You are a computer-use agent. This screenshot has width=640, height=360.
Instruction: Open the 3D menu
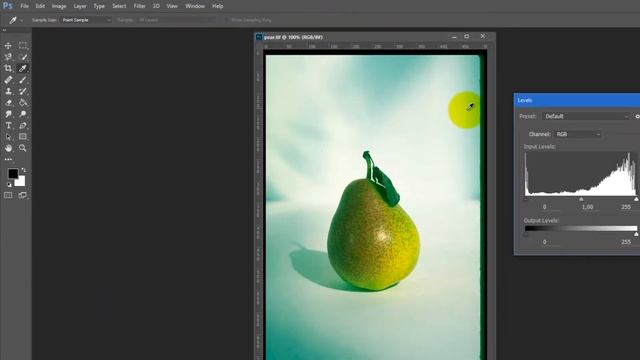point(156,6)
